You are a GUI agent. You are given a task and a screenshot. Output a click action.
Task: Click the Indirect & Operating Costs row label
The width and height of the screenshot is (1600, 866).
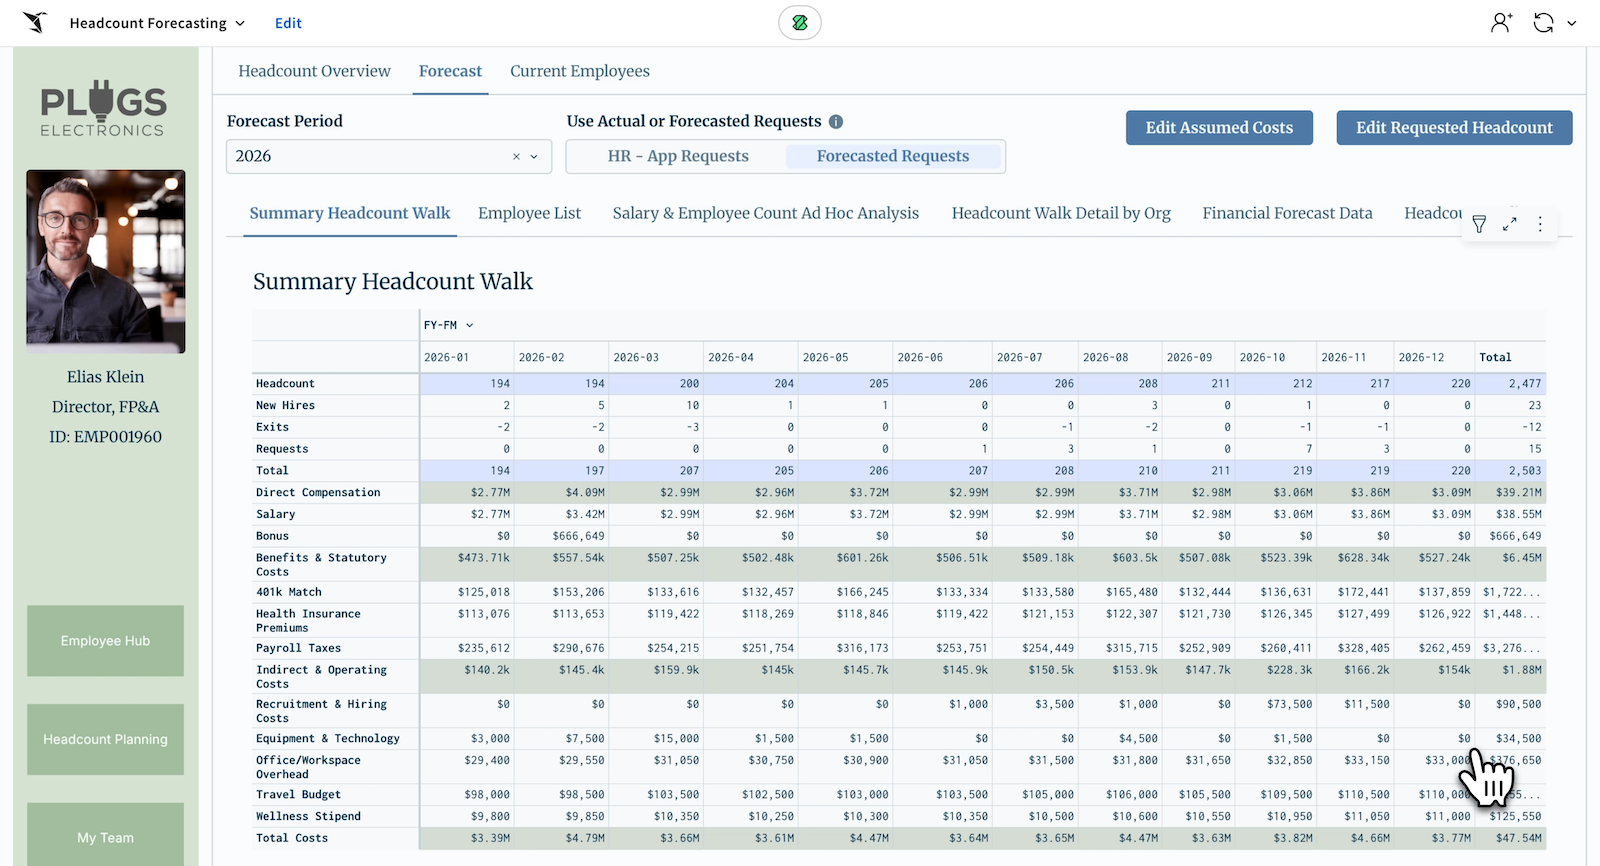[x=321, y=677]
